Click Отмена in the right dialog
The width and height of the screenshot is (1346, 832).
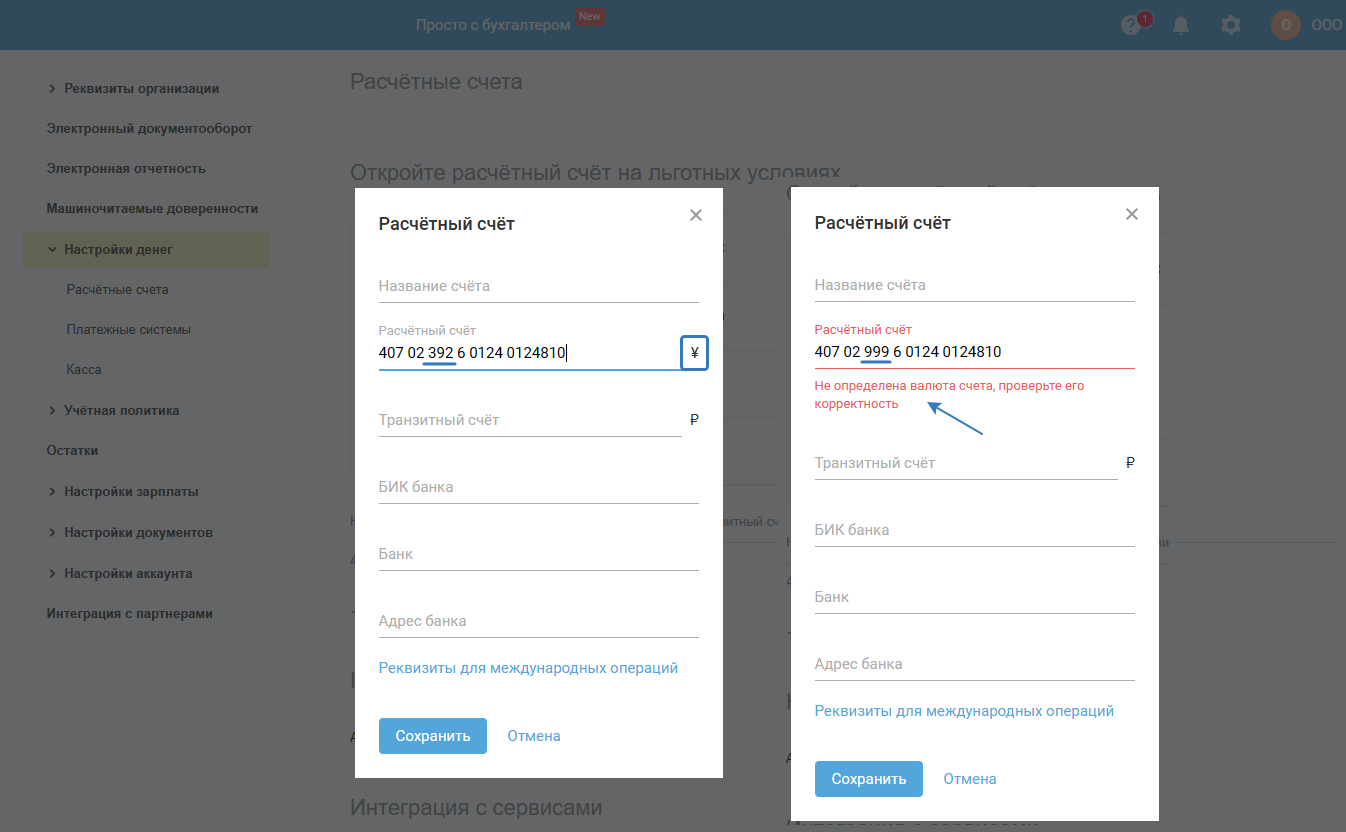970,779
